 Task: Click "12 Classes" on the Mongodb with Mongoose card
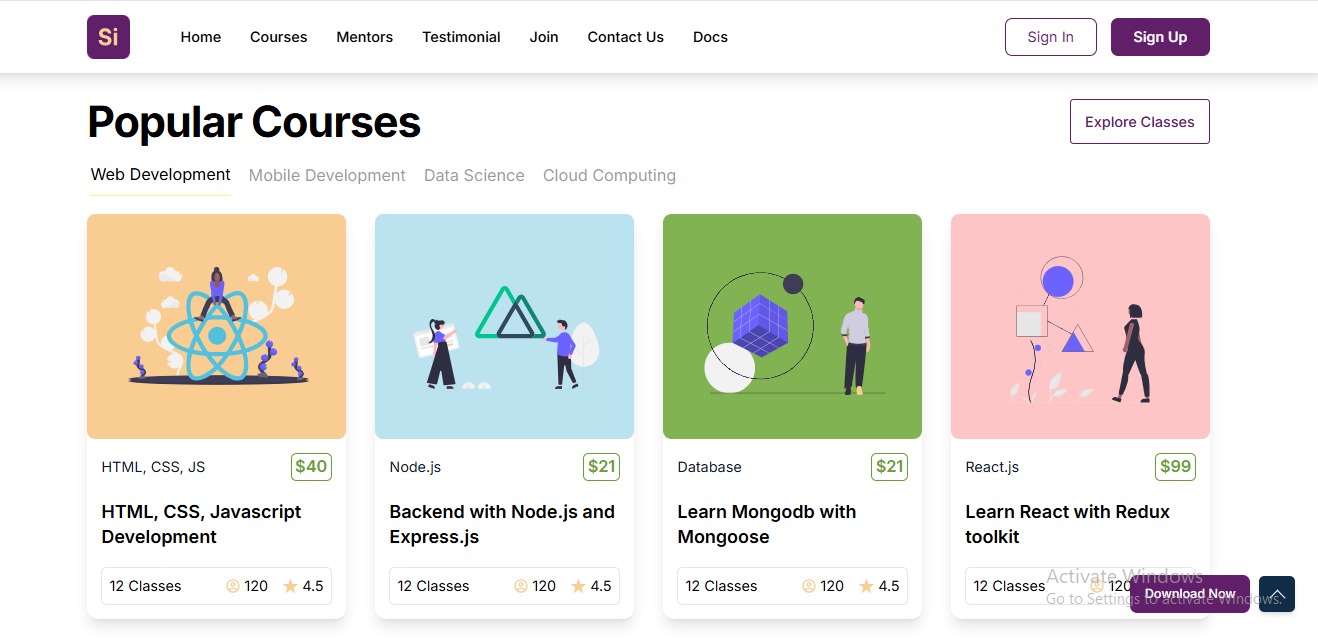[722, 586]
